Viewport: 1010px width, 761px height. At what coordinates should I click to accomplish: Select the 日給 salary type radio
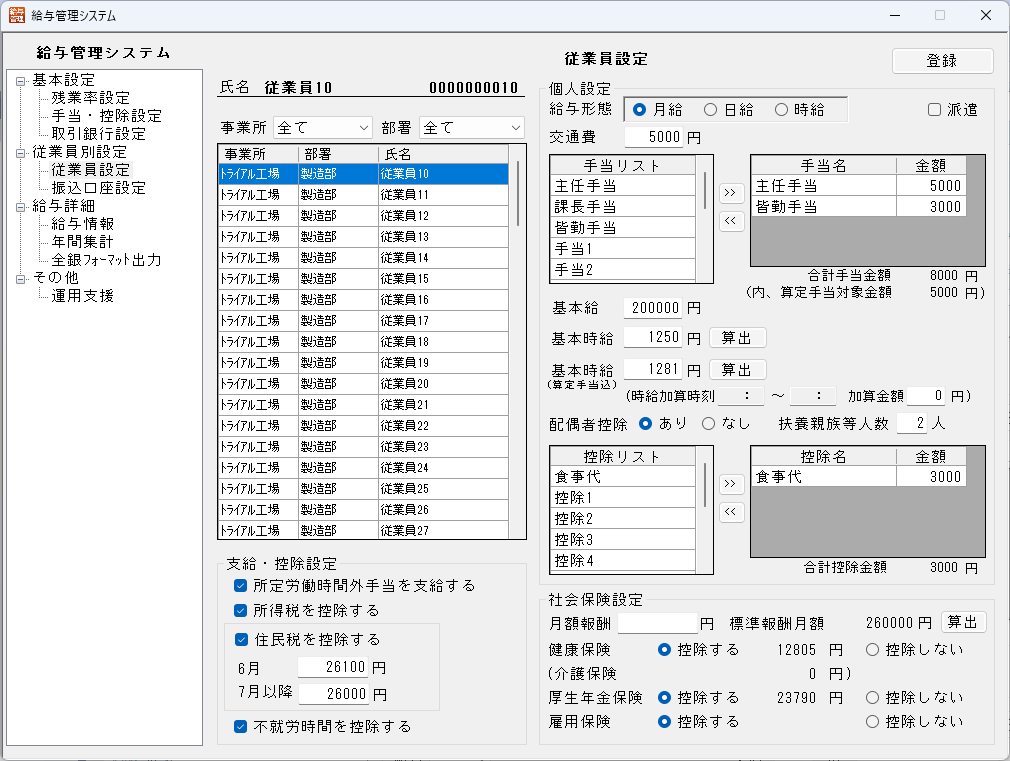[710, 110]
